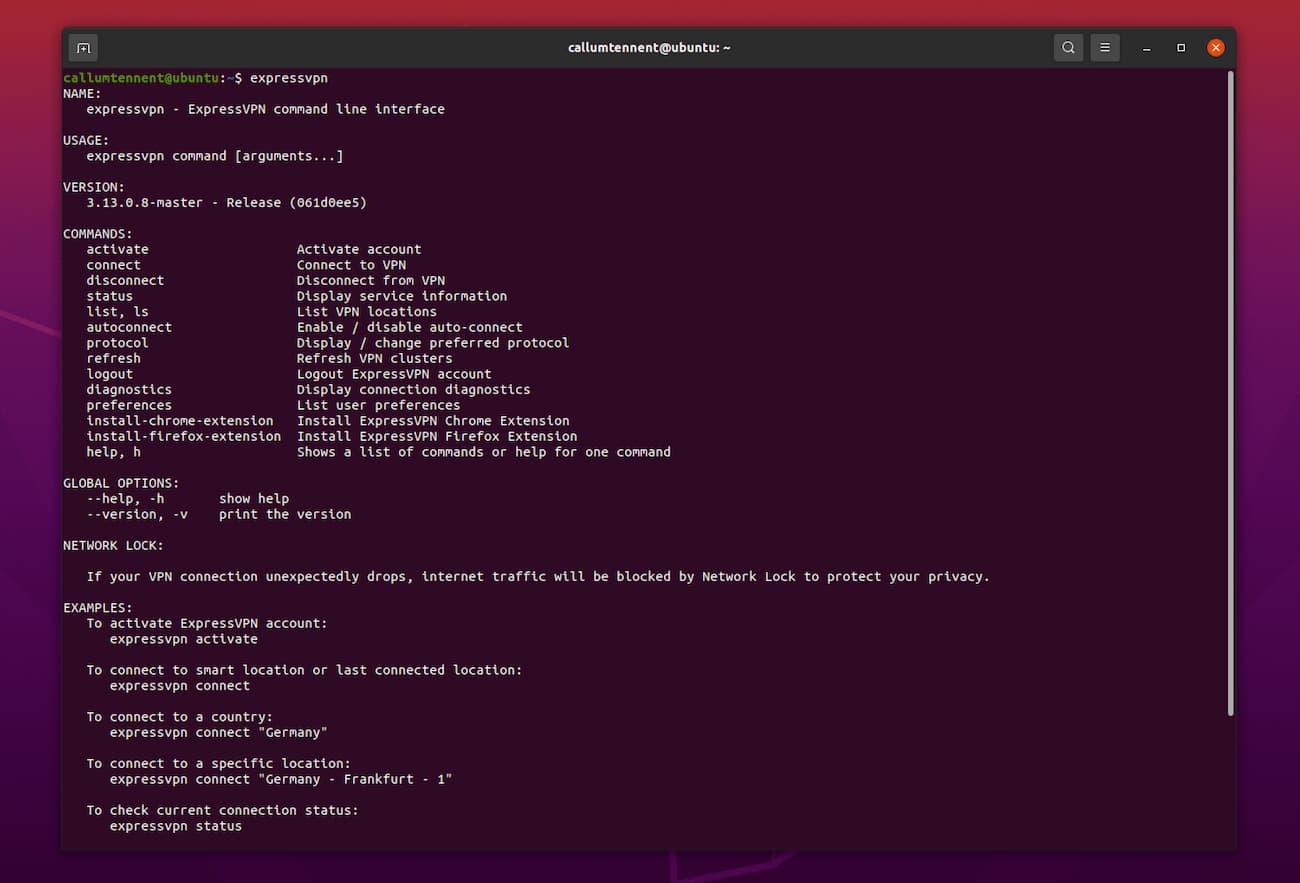This screenshot has width=1300, height=883.
Task: Click the install-chrome-extension command name
Action: (180, 421)
